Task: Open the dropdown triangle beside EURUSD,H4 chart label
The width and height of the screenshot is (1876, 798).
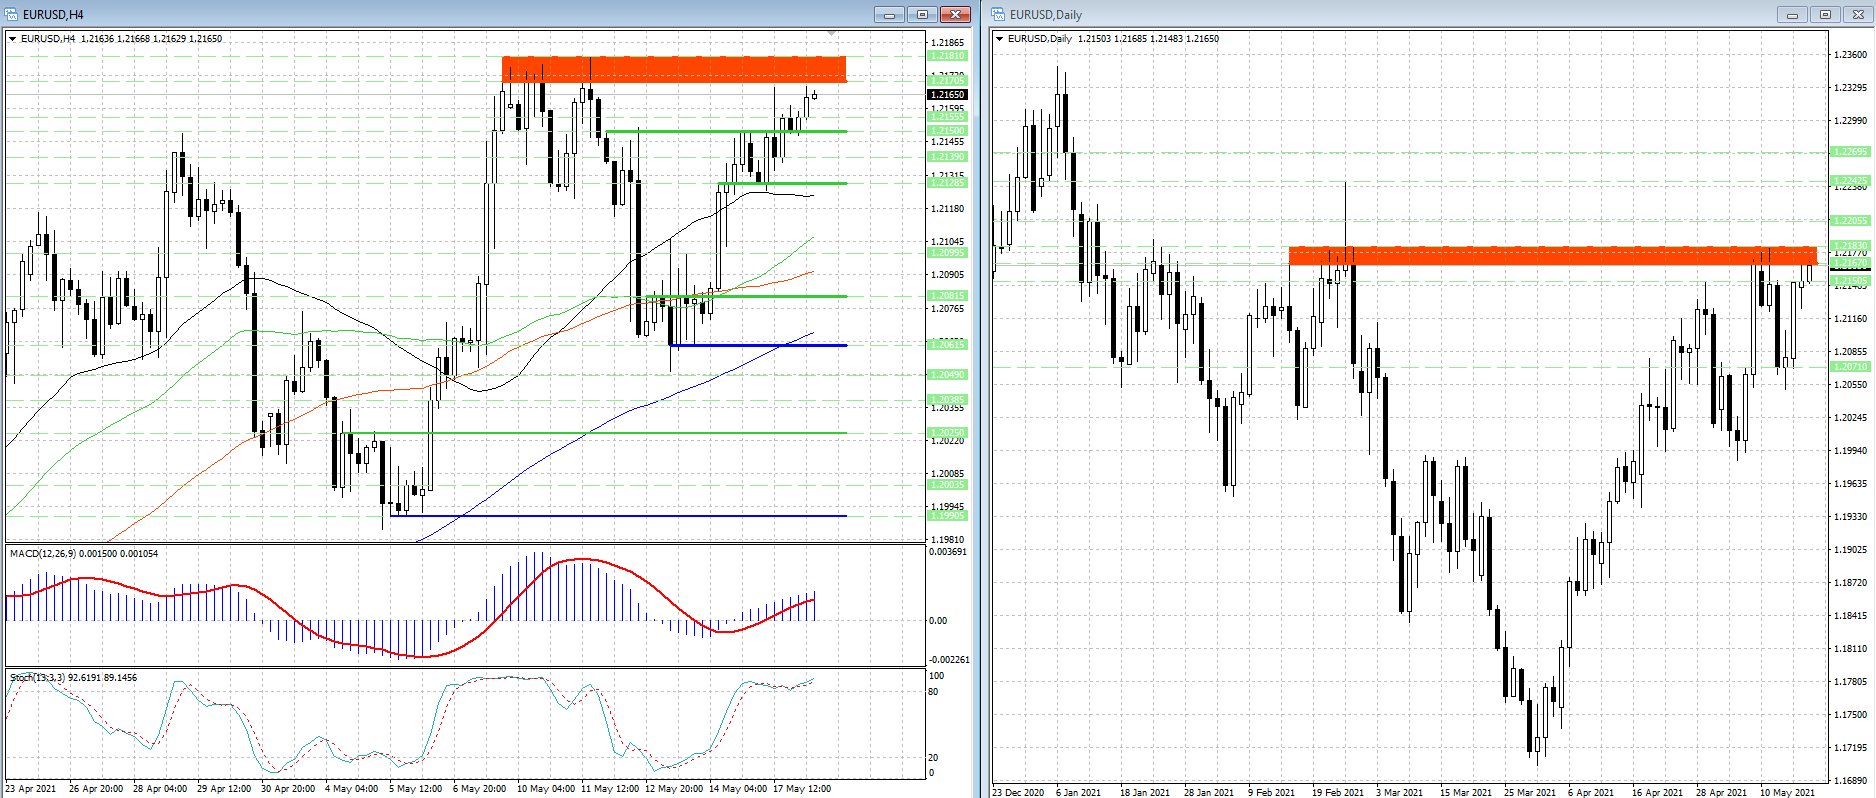Action: pos(13,39)
